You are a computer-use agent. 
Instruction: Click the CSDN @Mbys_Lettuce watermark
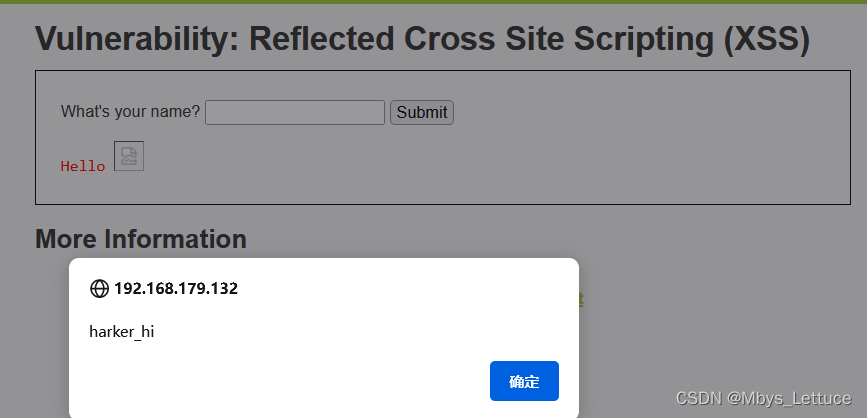764,398
